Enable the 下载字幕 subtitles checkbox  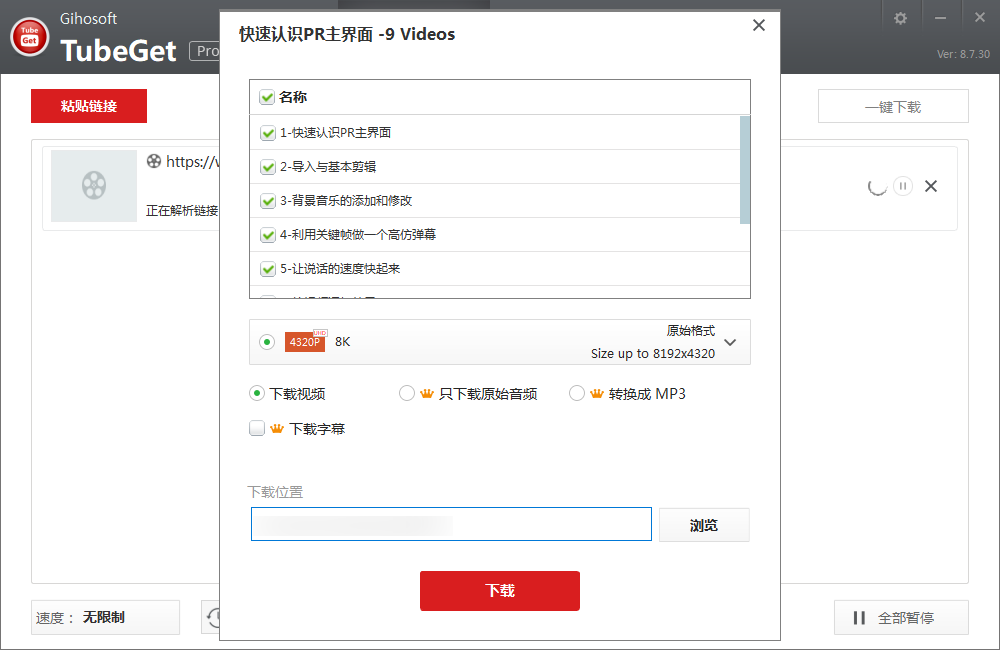[259, 428]
